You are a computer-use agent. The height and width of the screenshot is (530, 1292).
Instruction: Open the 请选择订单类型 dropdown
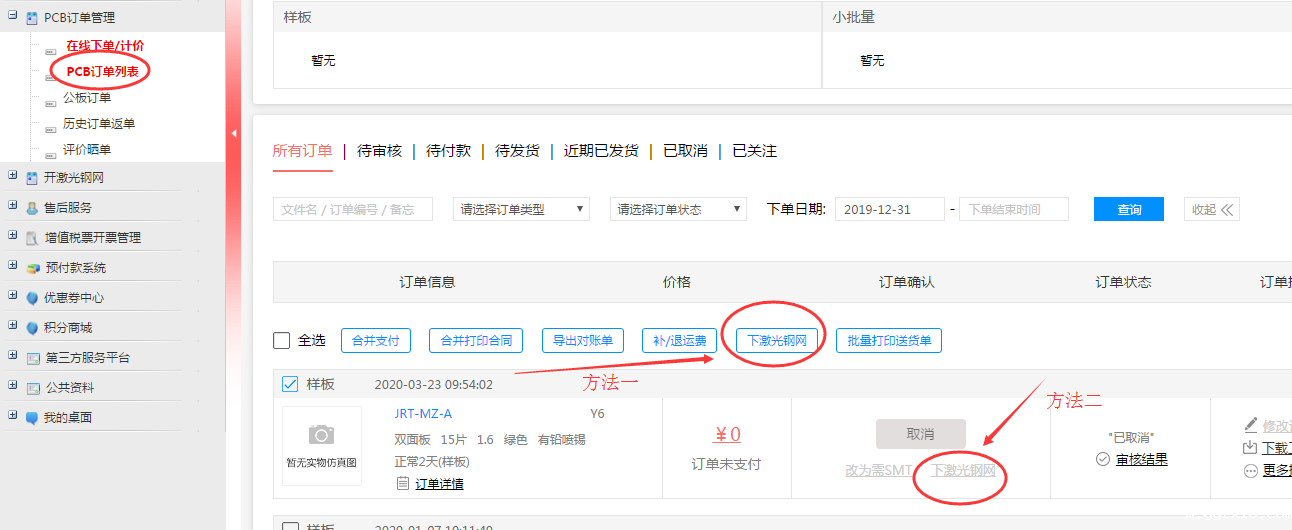(521, 209)
